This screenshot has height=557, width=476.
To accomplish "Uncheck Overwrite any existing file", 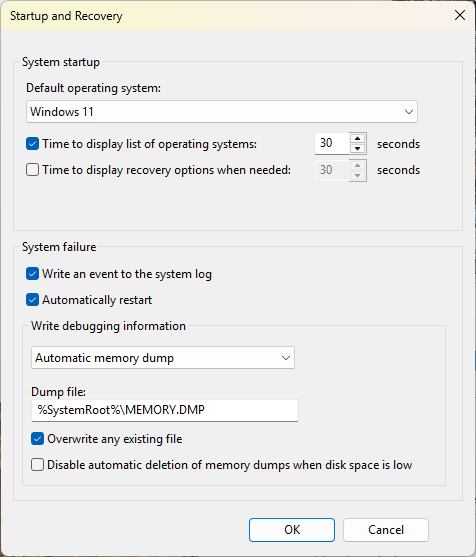I will [x=37, y=439].
